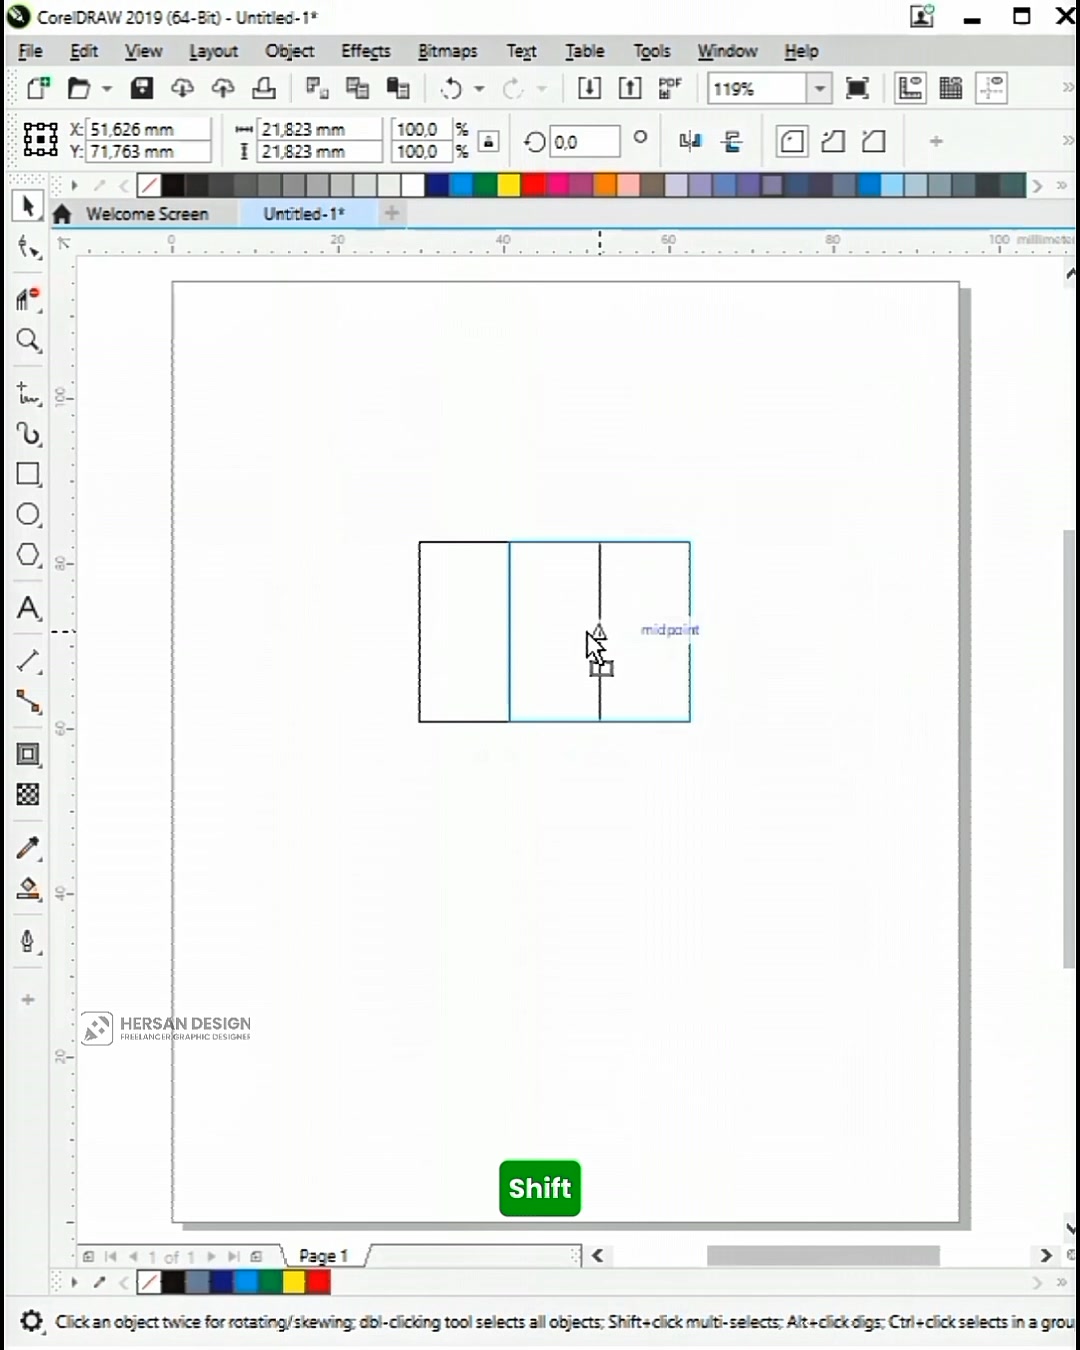Toggle the lock ratio padlock
Viewport: 1080px width, 1350px height.
(x=488, y=141)
